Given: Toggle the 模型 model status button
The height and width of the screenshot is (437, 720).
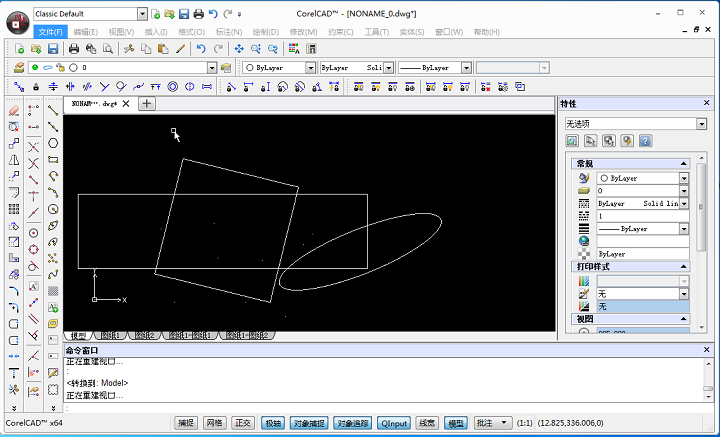Looking at the screenshot, I should click(x=456, y=423).
